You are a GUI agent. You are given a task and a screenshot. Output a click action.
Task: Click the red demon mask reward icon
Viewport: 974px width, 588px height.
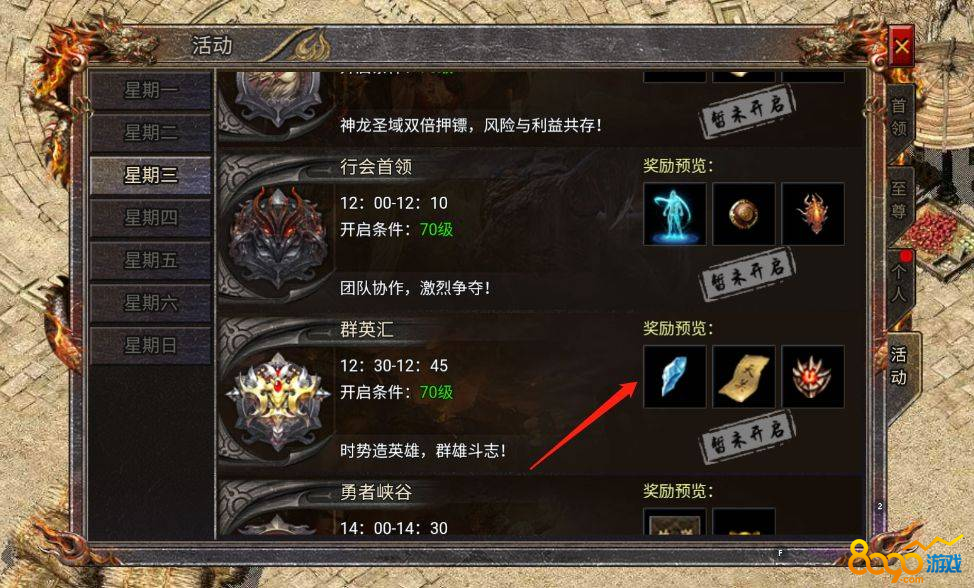(812, 376)
